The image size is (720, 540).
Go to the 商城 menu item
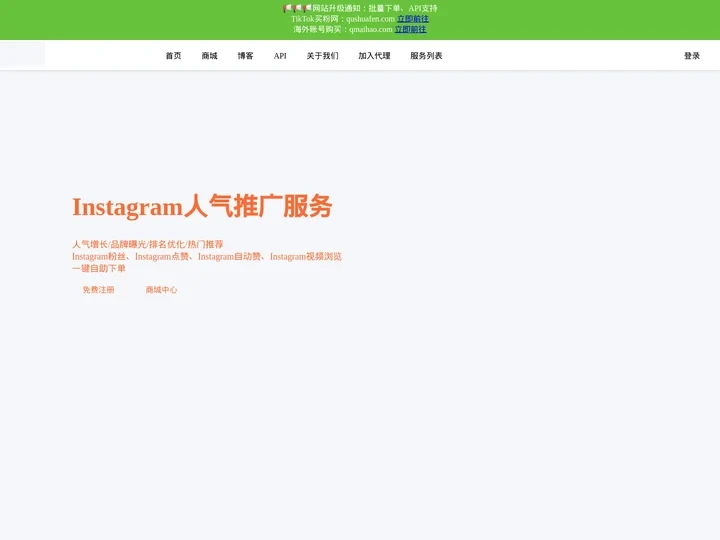[209, 56]
